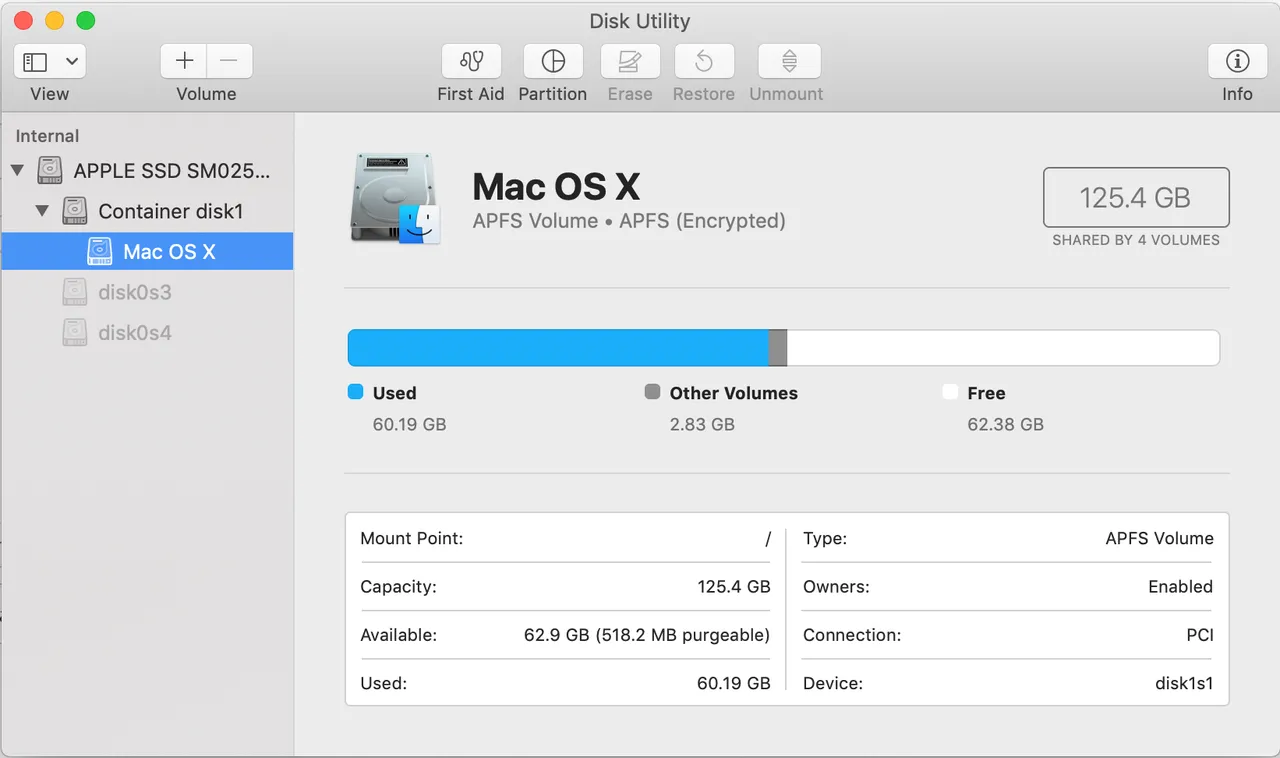Click the APPLE SSD drive icon
This screenshot has height=758, width=1280.
(50, 170)
